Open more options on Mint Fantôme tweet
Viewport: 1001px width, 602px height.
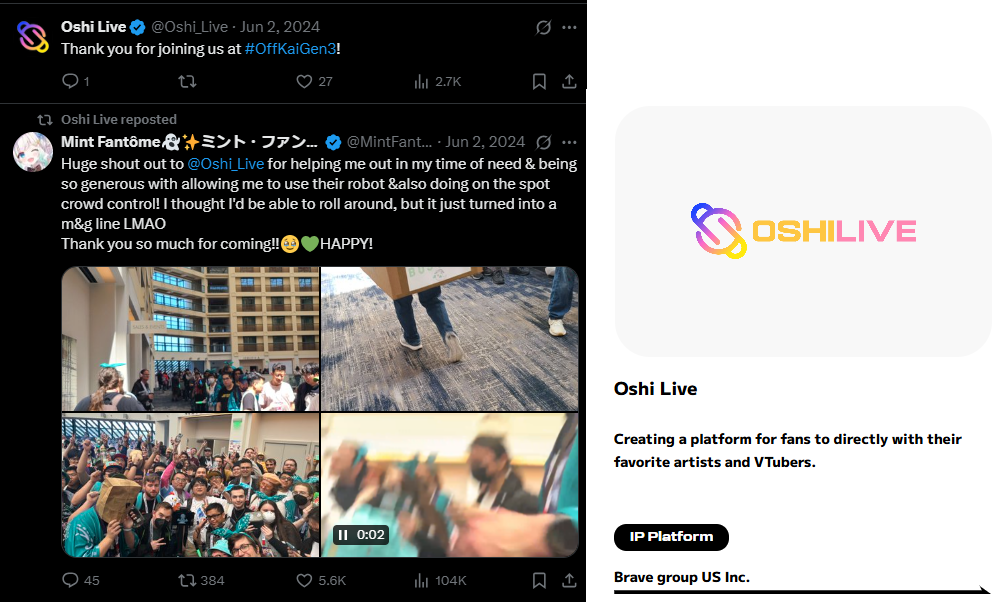pyautogui.click(x=569, y=142)
